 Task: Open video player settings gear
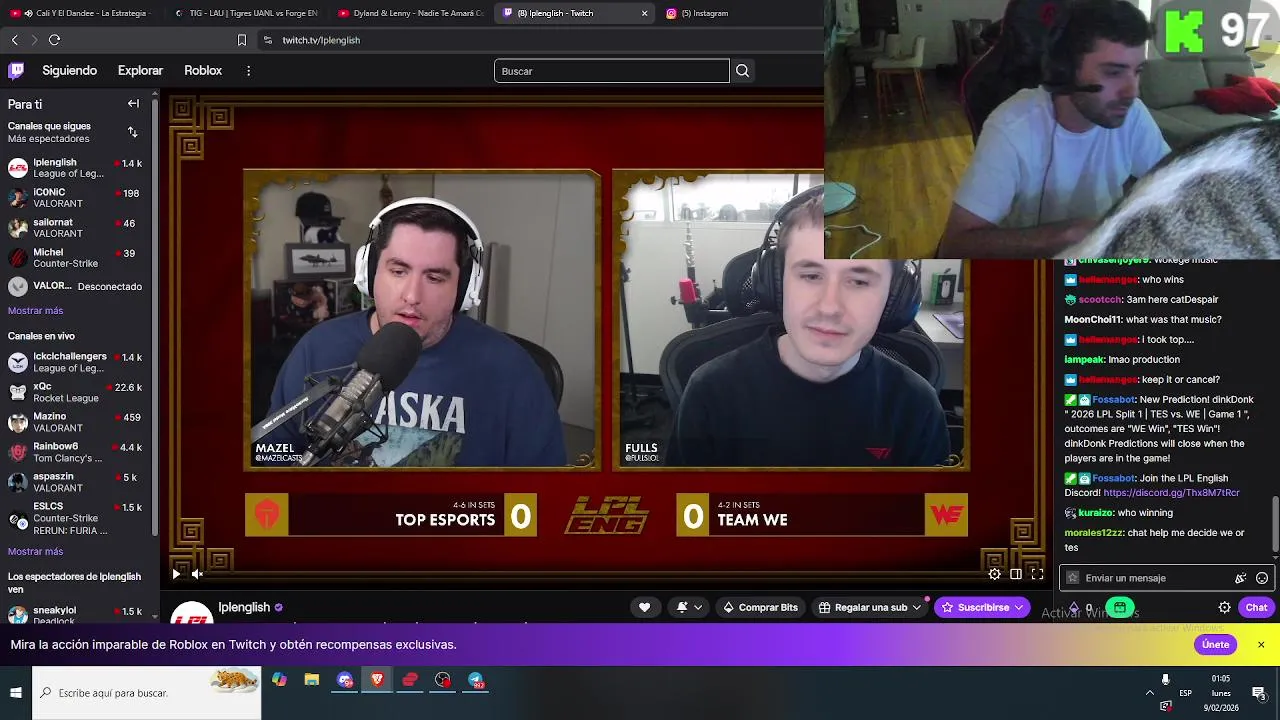click(994, 574)
